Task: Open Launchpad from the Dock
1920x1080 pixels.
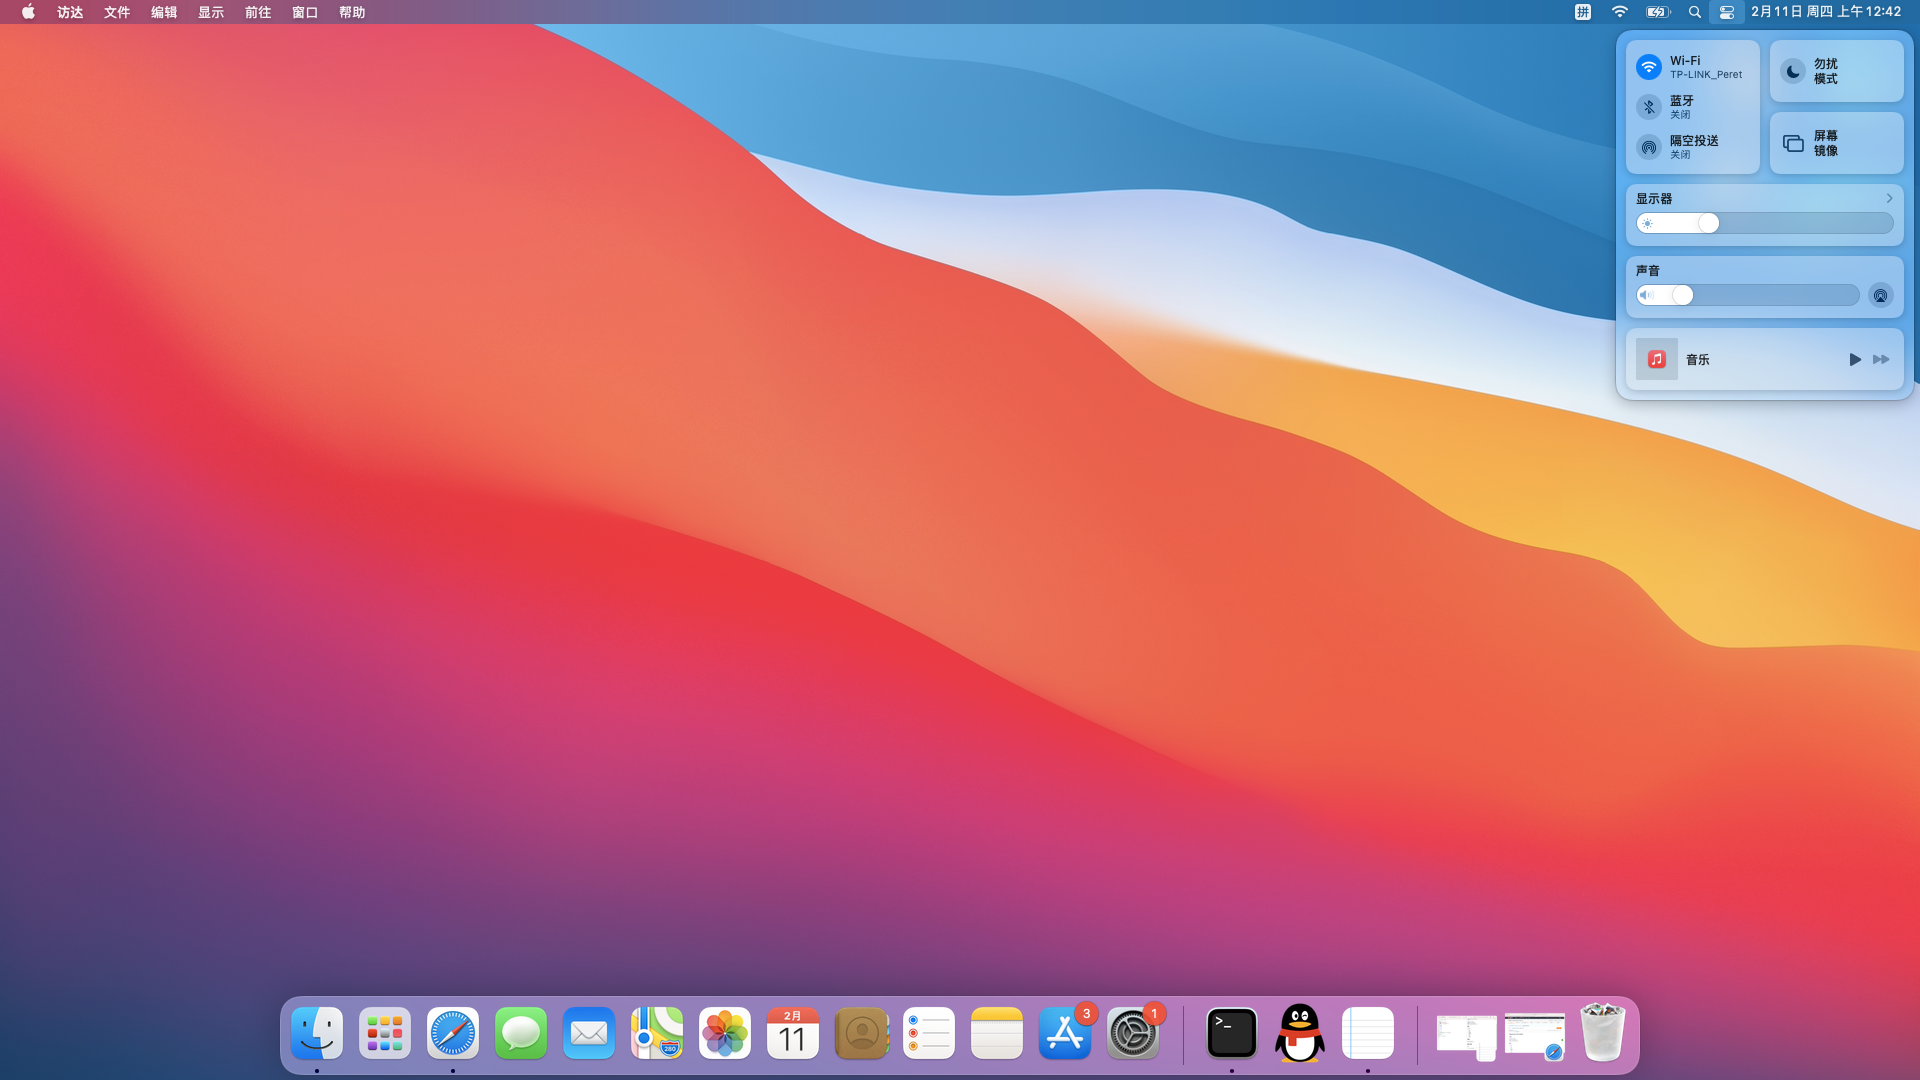Action: 384,1033
